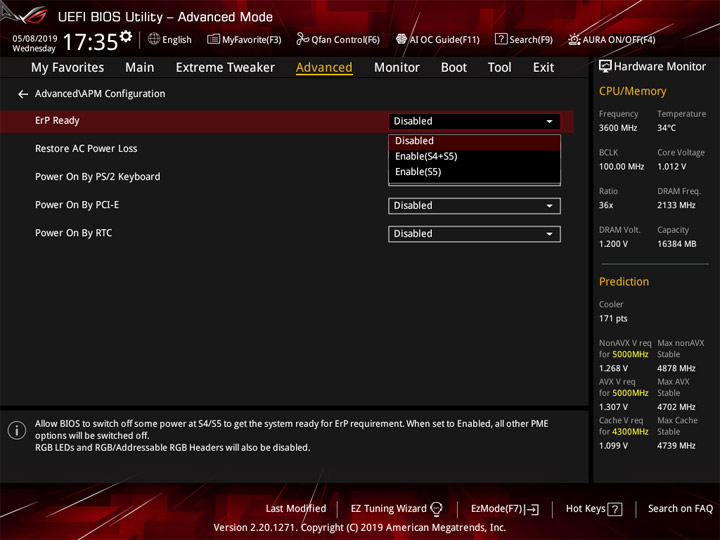This screenshot has width=720, height=540.
Task: Click Last Modified button
Action: (296, 509)
